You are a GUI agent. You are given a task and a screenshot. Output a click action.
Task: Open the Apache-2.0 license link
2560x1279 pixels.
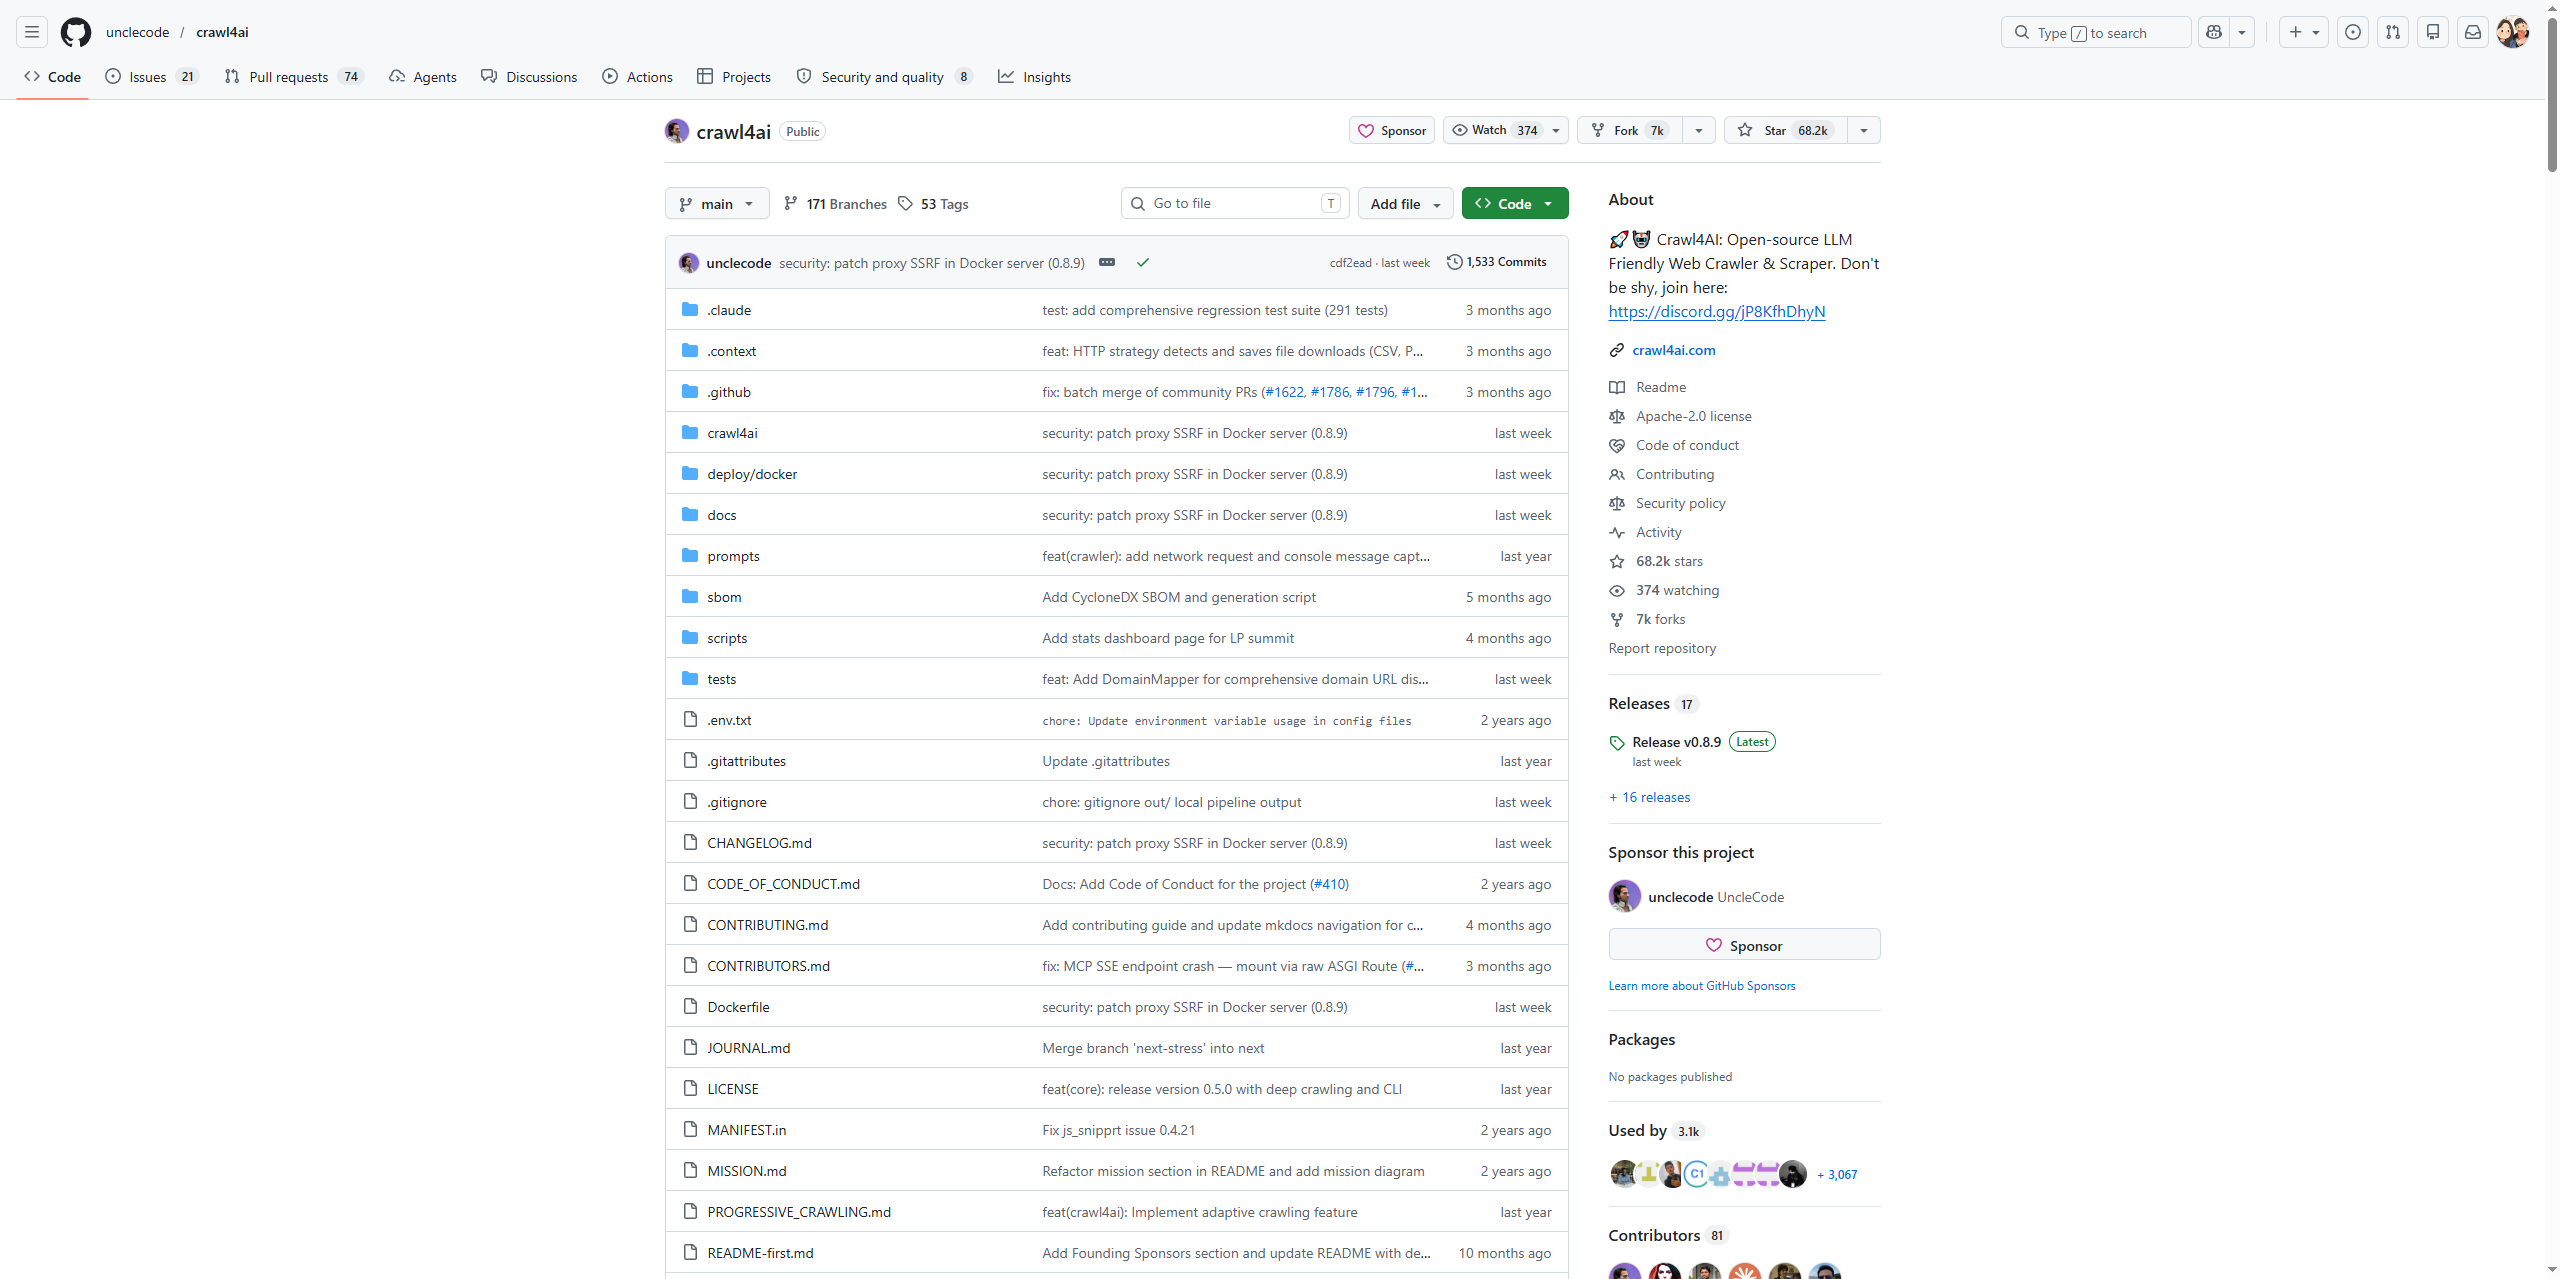tap(1693, 416)
